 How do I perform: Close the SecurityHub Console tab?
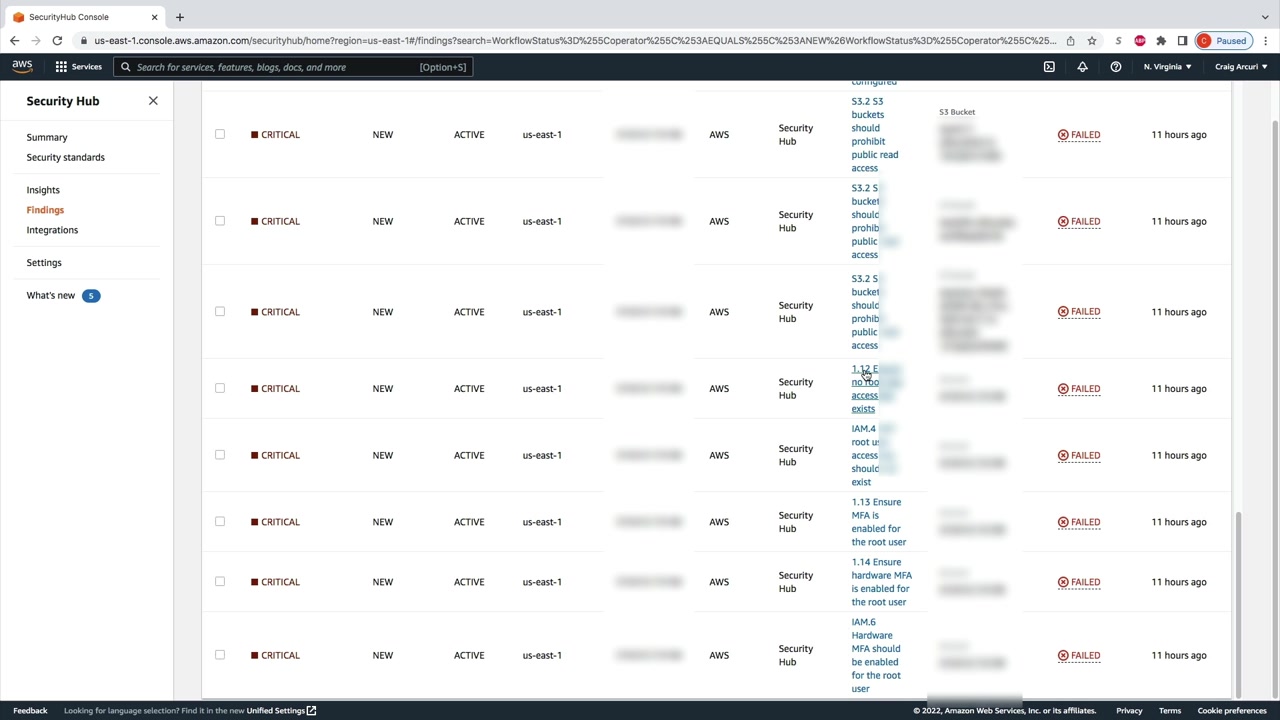pos(154,17)
